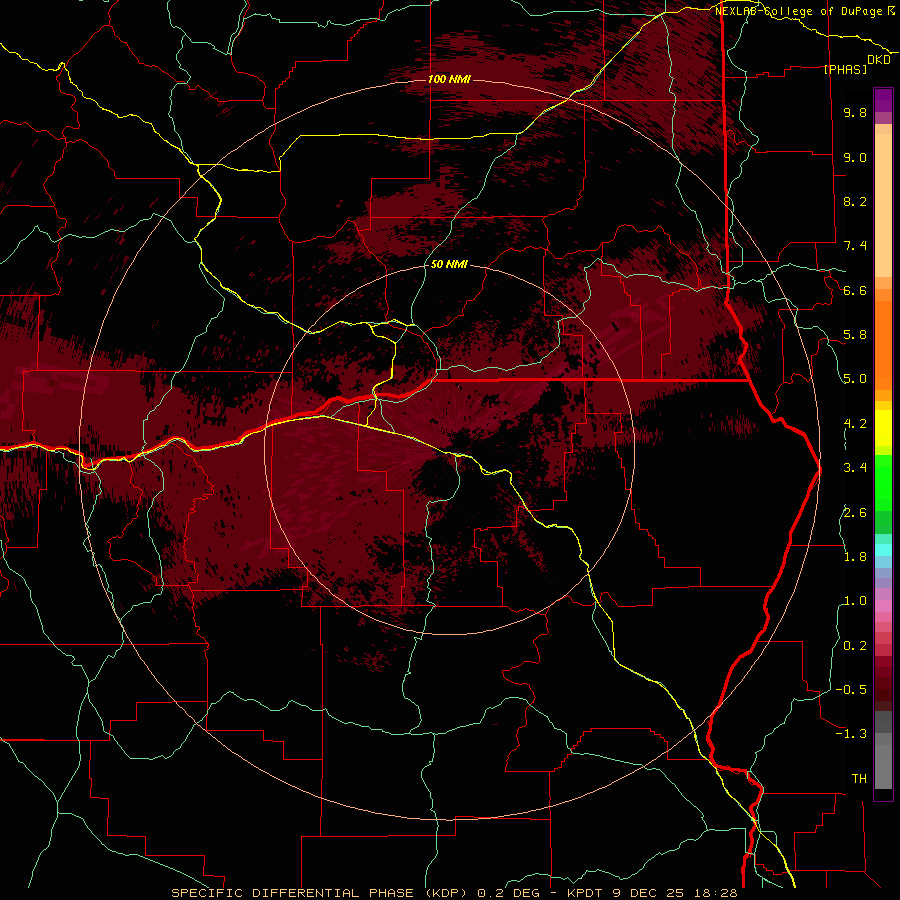Pick the yellow band of the color bar

pyautogui.click(x=883, y=428)
